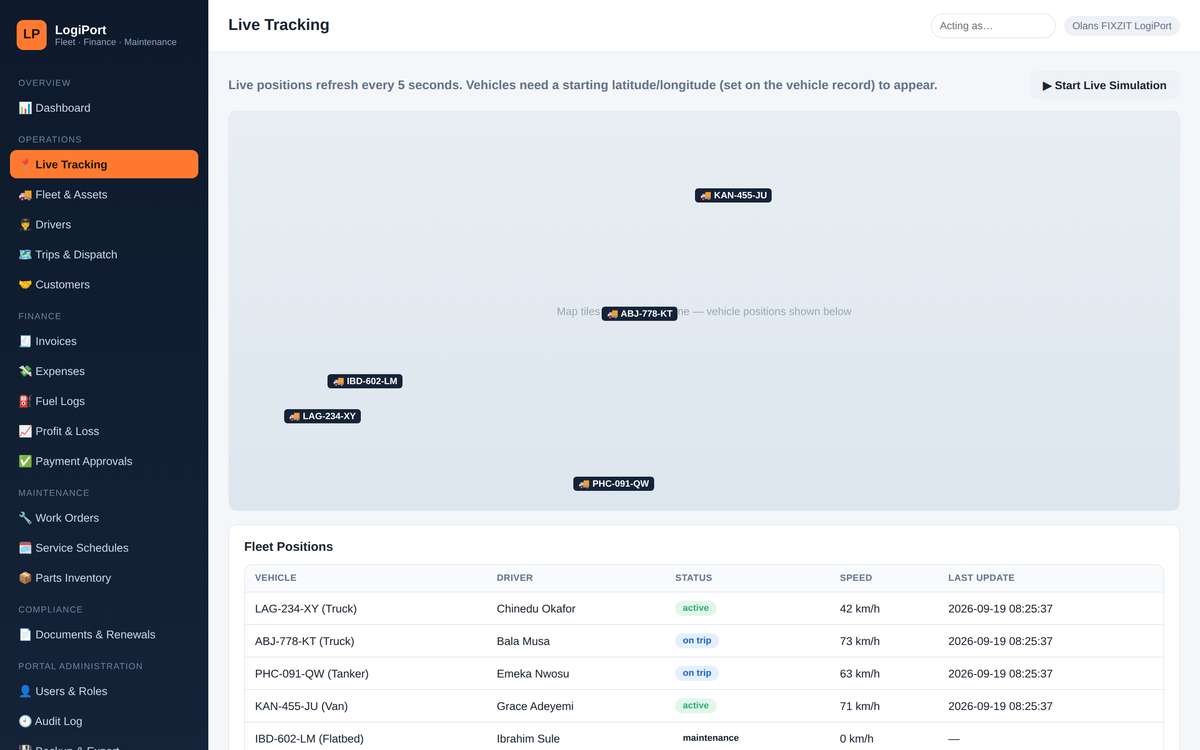1200x750 pixels.
Task: Click the Documents & Renewals page icon
Action: tap(25, 635)
